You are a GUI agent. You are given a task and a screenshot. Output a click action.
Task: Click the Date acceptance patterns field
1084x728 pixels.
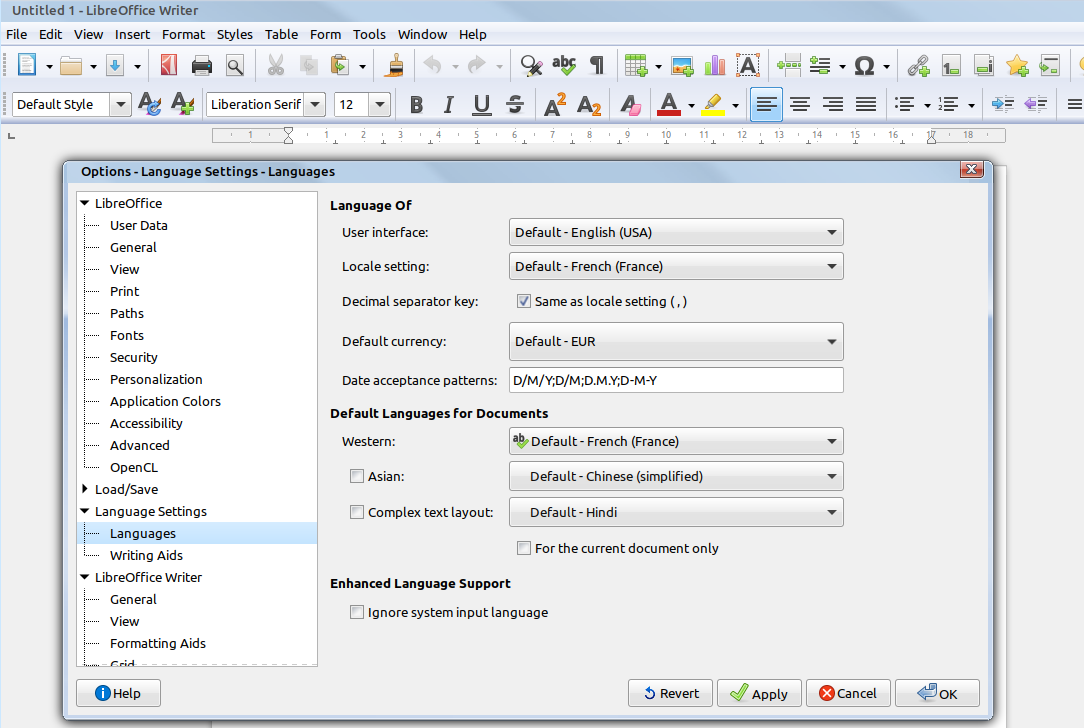tap(676, 380)
